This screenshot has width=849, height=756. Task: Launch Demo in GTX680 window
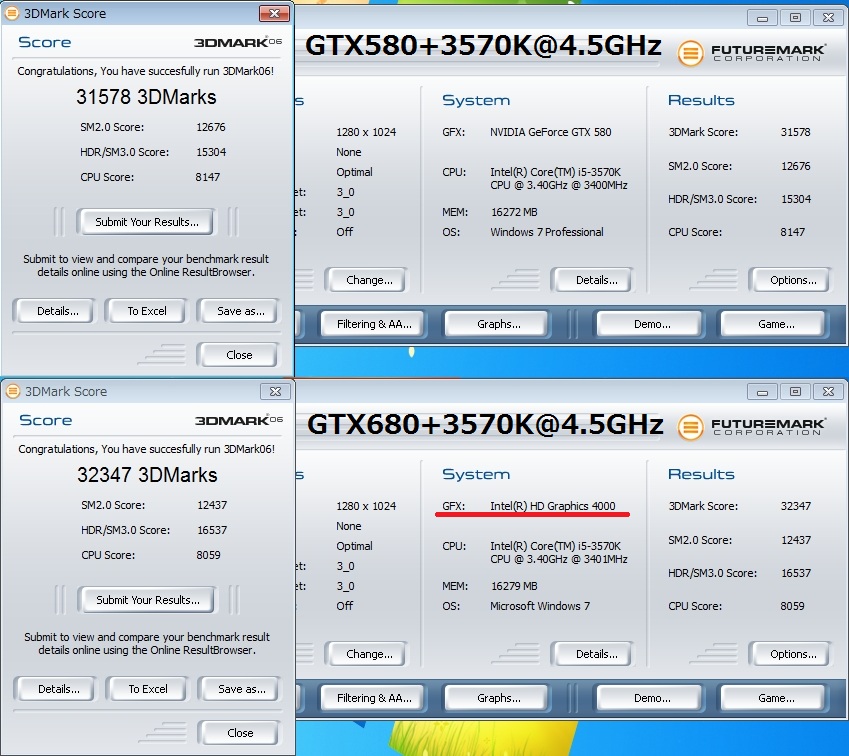651,698
